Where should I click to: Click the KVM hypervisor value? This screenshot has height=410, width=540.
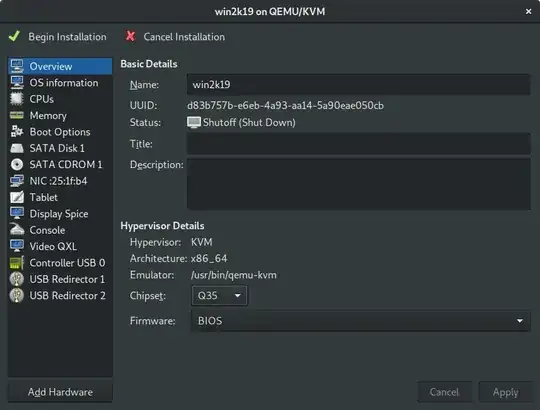pos(202,242)
